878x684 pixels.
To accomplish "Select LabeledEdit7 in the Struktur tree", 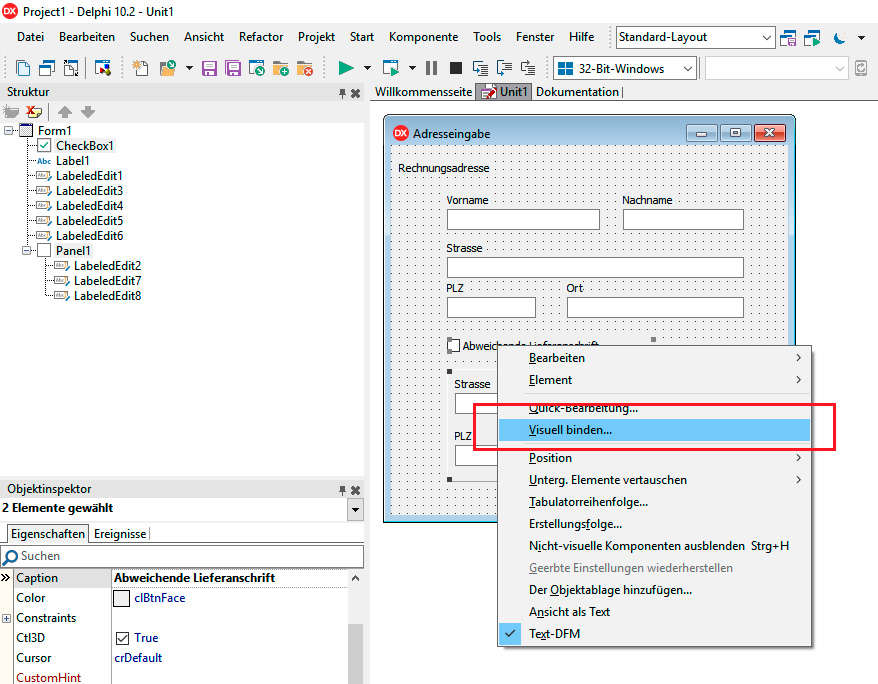I will pos(107,280).
